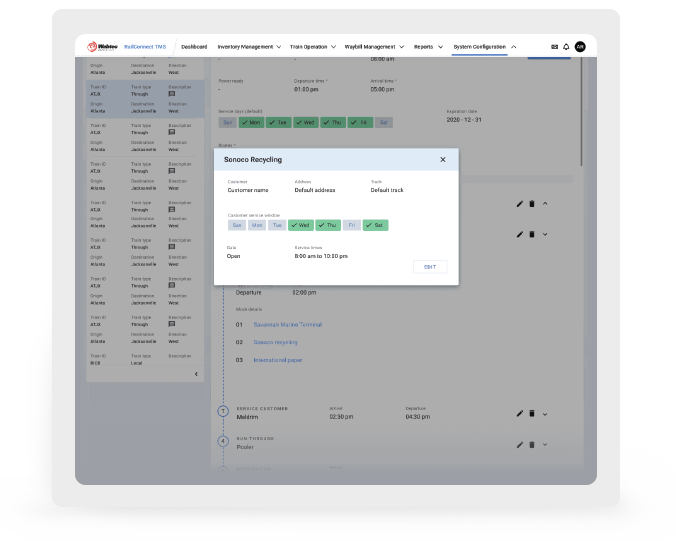This screenshot has width=676, height=541.
Task: Delete the Meldrim service customer stop
Action: [x=532, y=413]
